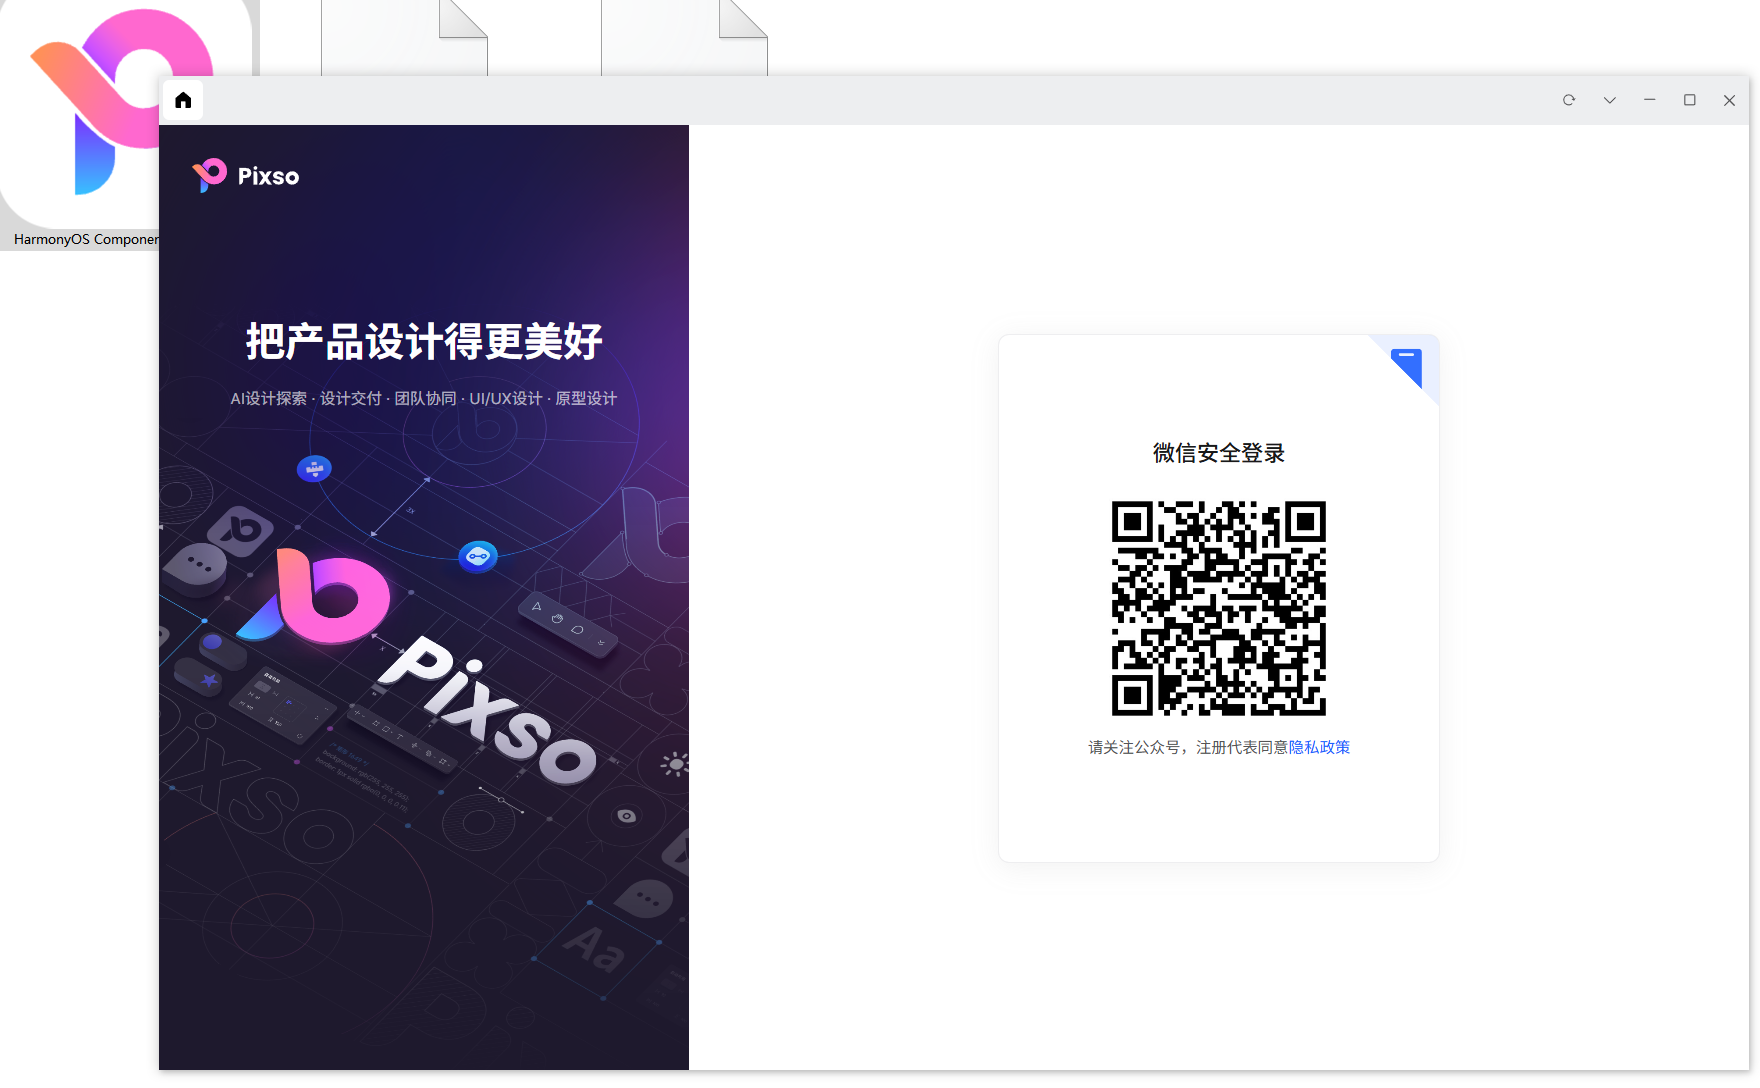Close the Pixso window
Image resolution: width=1760 pixels, height=1088 pixels.
pyautogui.click(x=1729, y=100)
